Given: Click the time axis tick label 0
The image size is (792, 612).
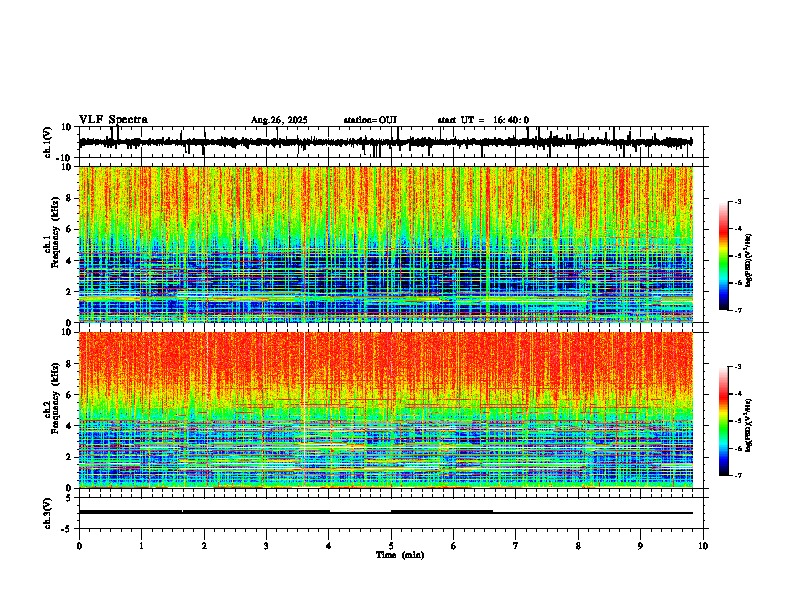Looking at the screenshot, I should coord(79,546).
